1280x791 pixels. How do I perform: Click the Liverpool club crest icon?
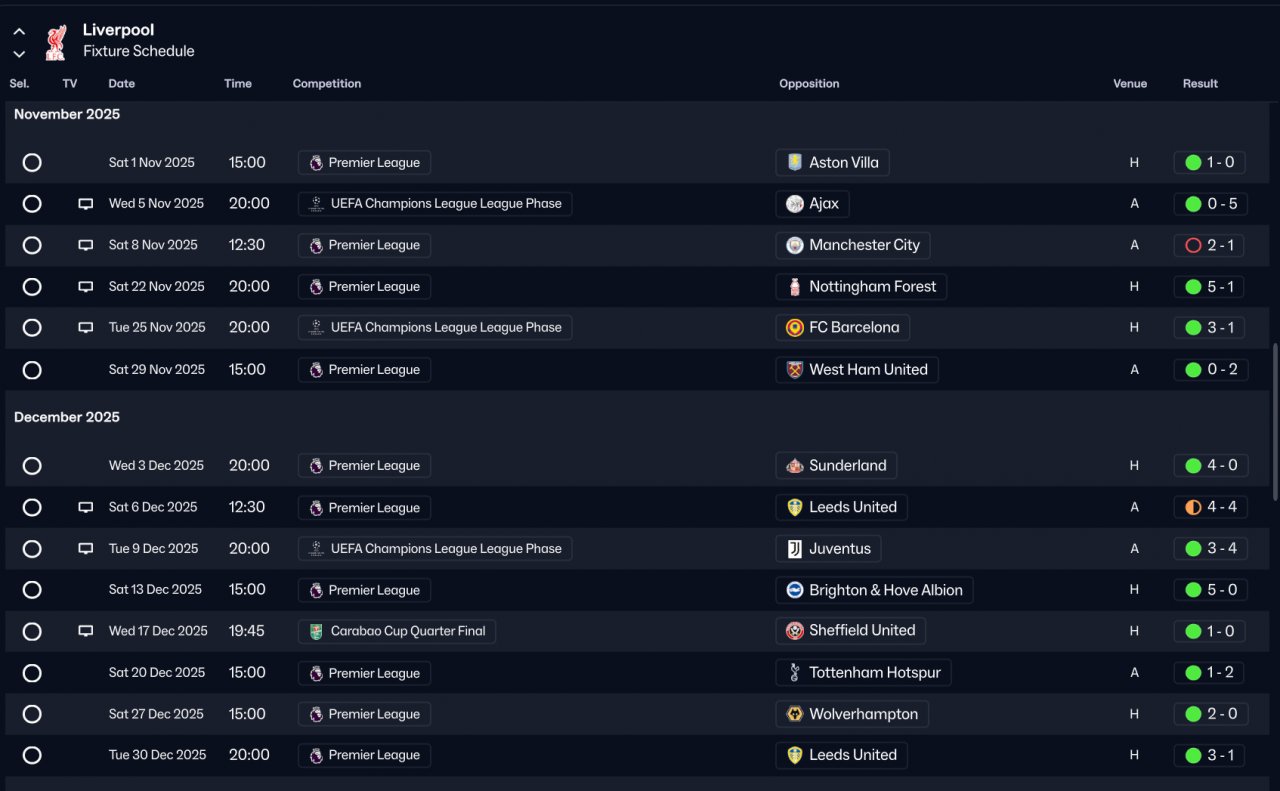click(56, 42)
